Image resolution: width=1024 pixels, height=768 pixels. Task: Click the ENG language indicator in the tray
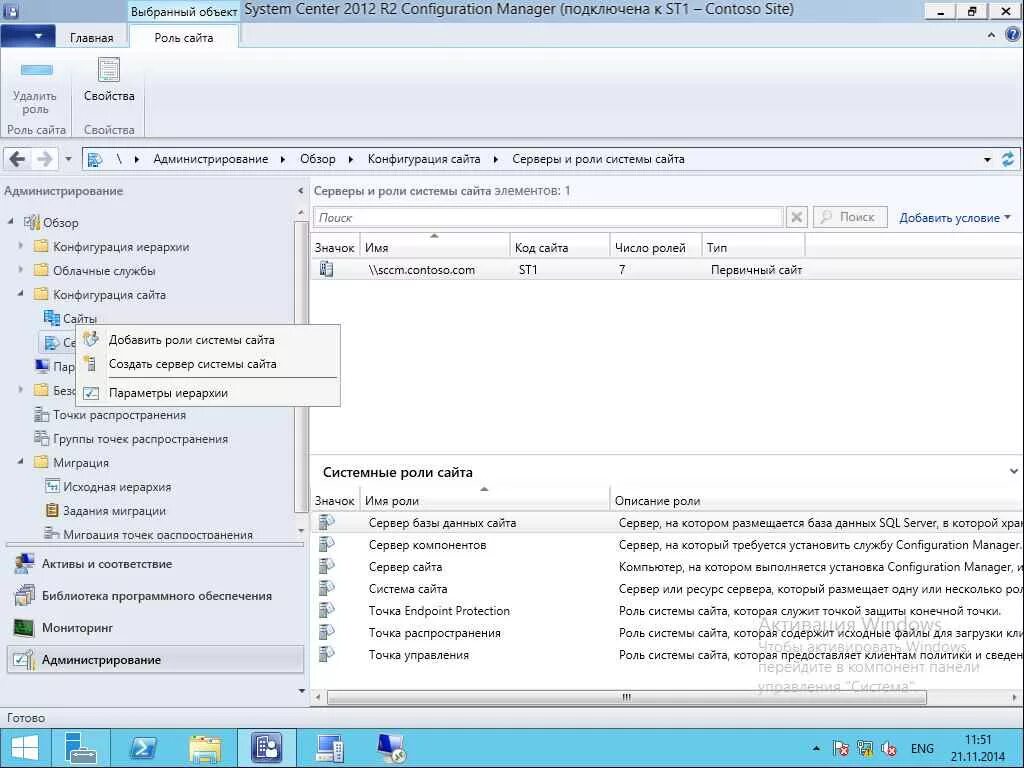[921, 748]
